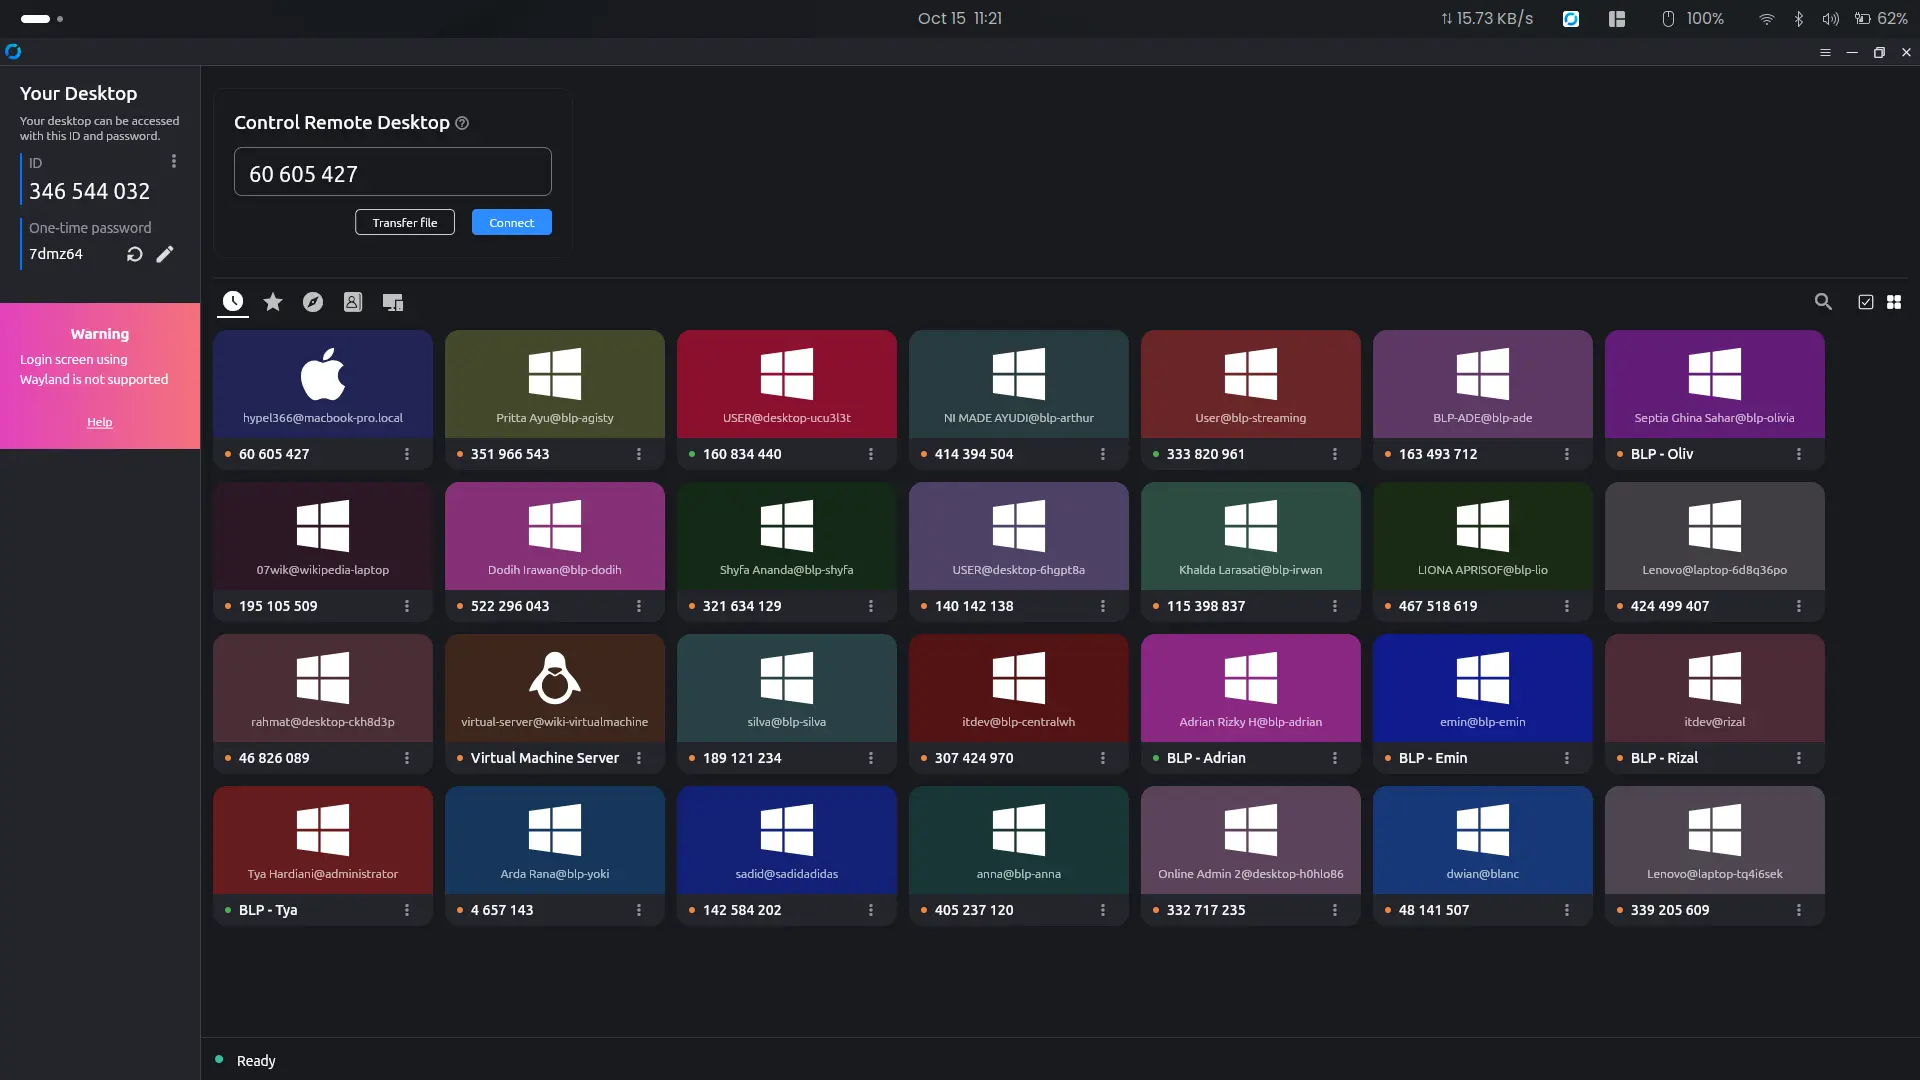Click the Transfer file button
The width and height of the screenshot is (1920, 1080).
coord(405,222)
